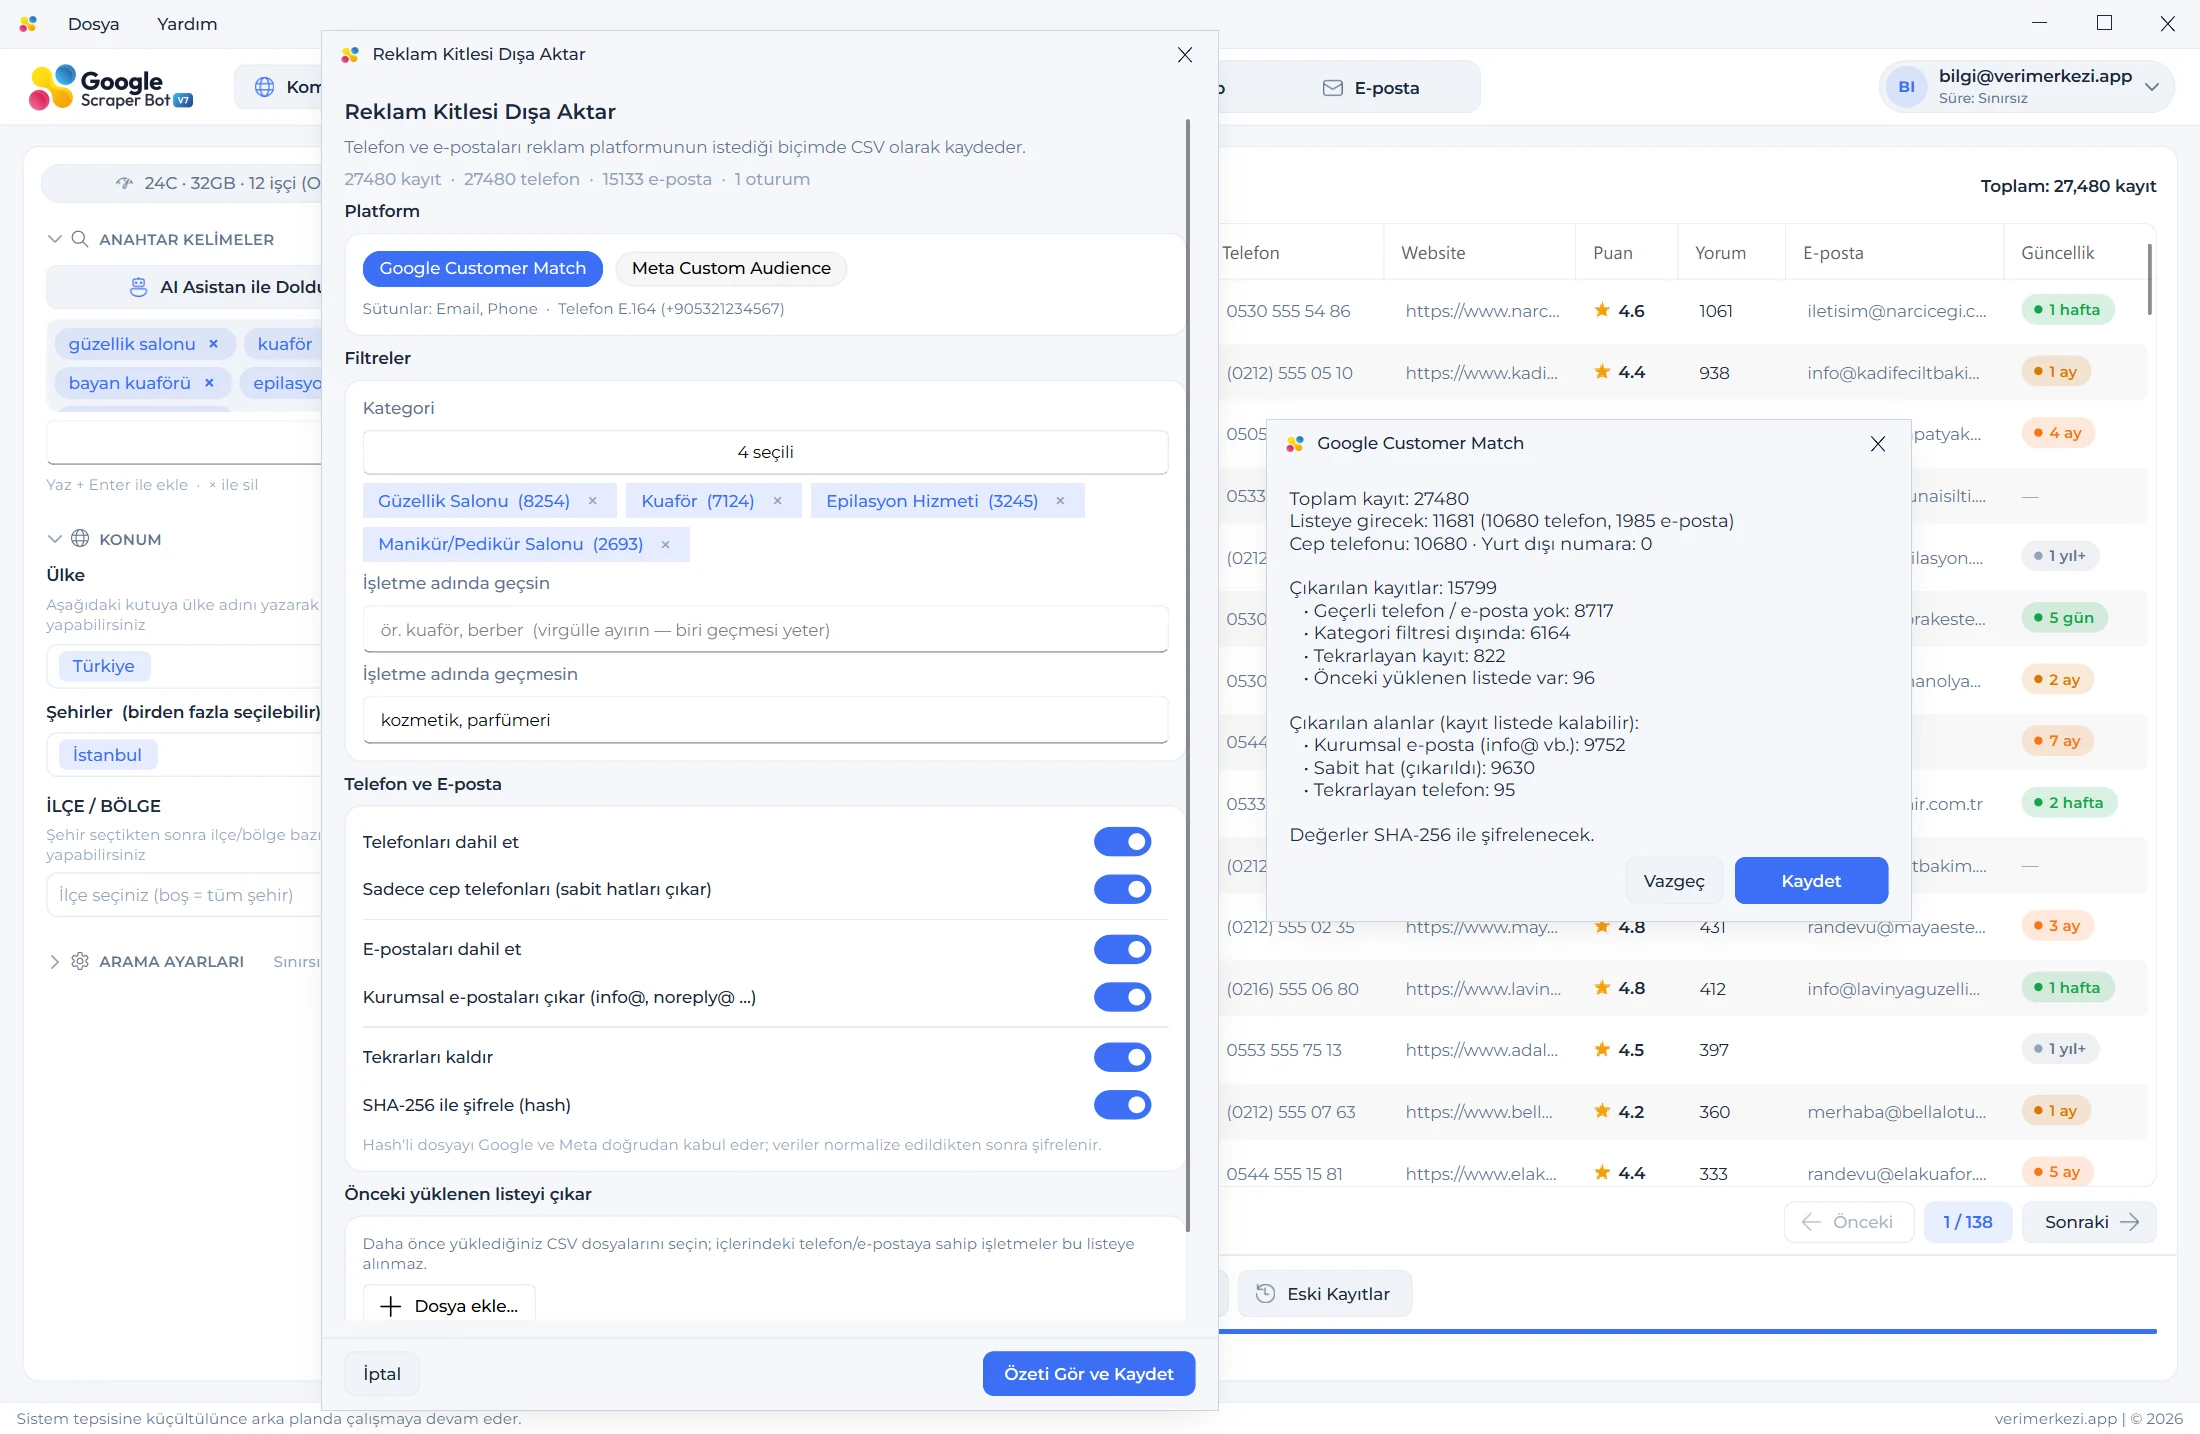Open the Kategori 4 seçili dropdown
2200x1434 pixels.
pyautogui.click(x=765, y=452)
